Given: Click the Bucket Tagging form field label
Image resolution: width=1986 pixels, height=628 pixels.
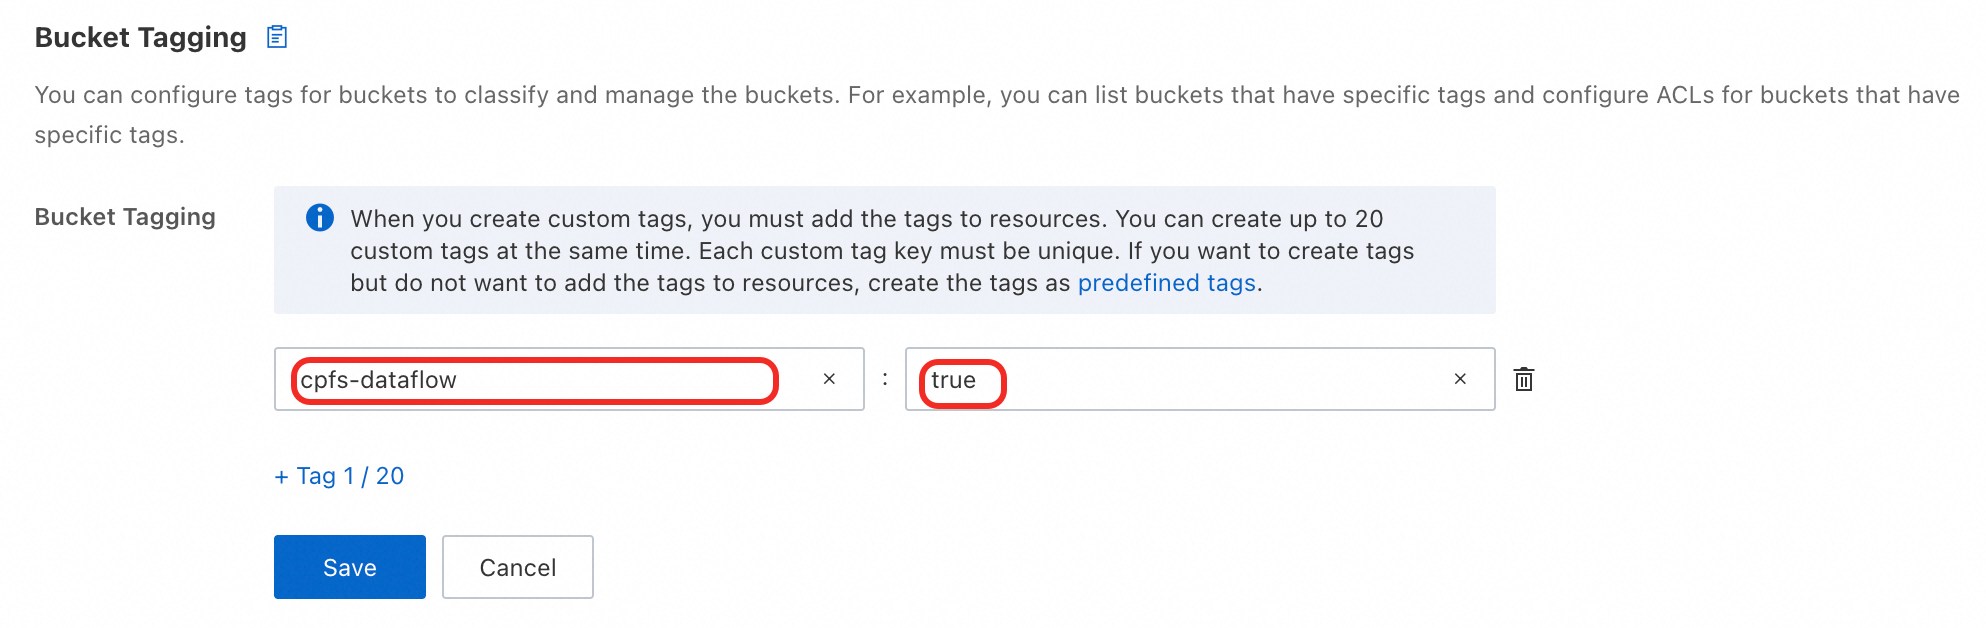Looking at the screenshot, I should point(125,217).
